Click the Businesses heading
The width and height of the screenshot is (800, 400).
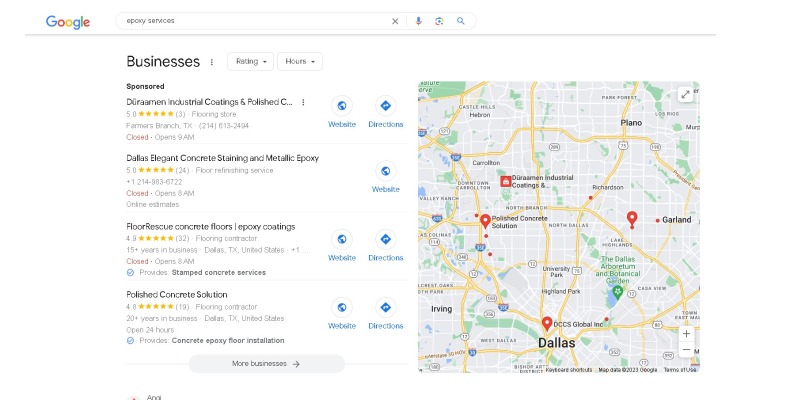point(163,62)
